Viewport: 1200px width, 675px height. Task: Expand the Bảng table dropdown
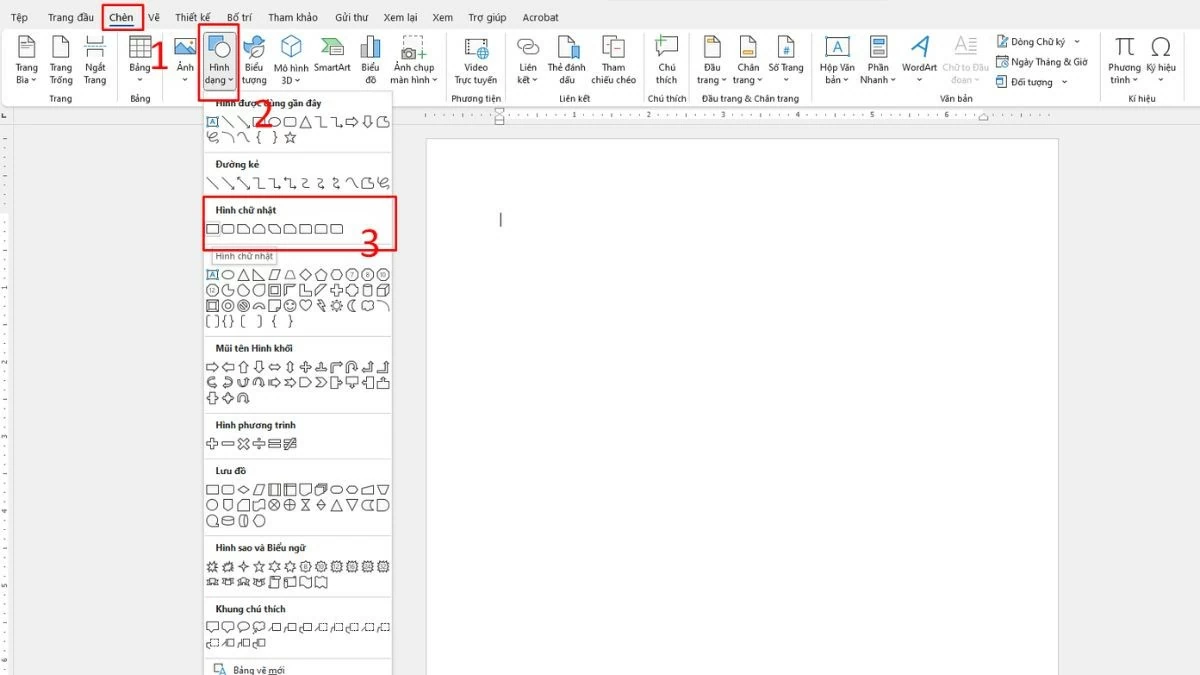point(140,60)
